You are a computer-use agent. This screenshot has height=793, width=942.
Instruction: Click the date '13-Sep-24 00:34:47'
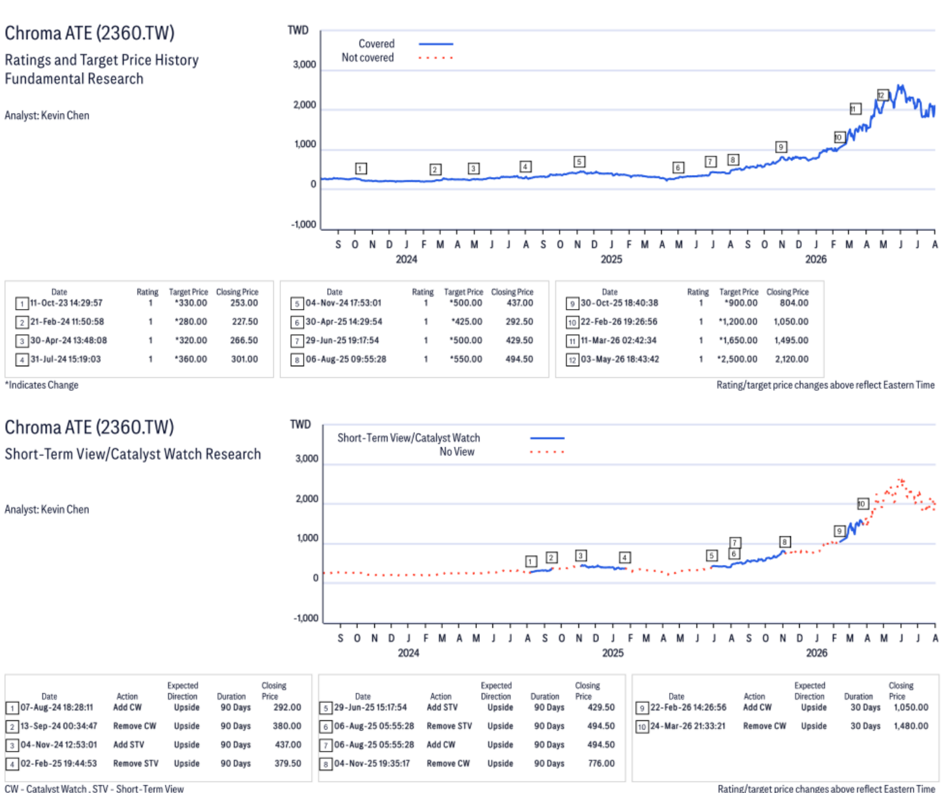[59, 726]
